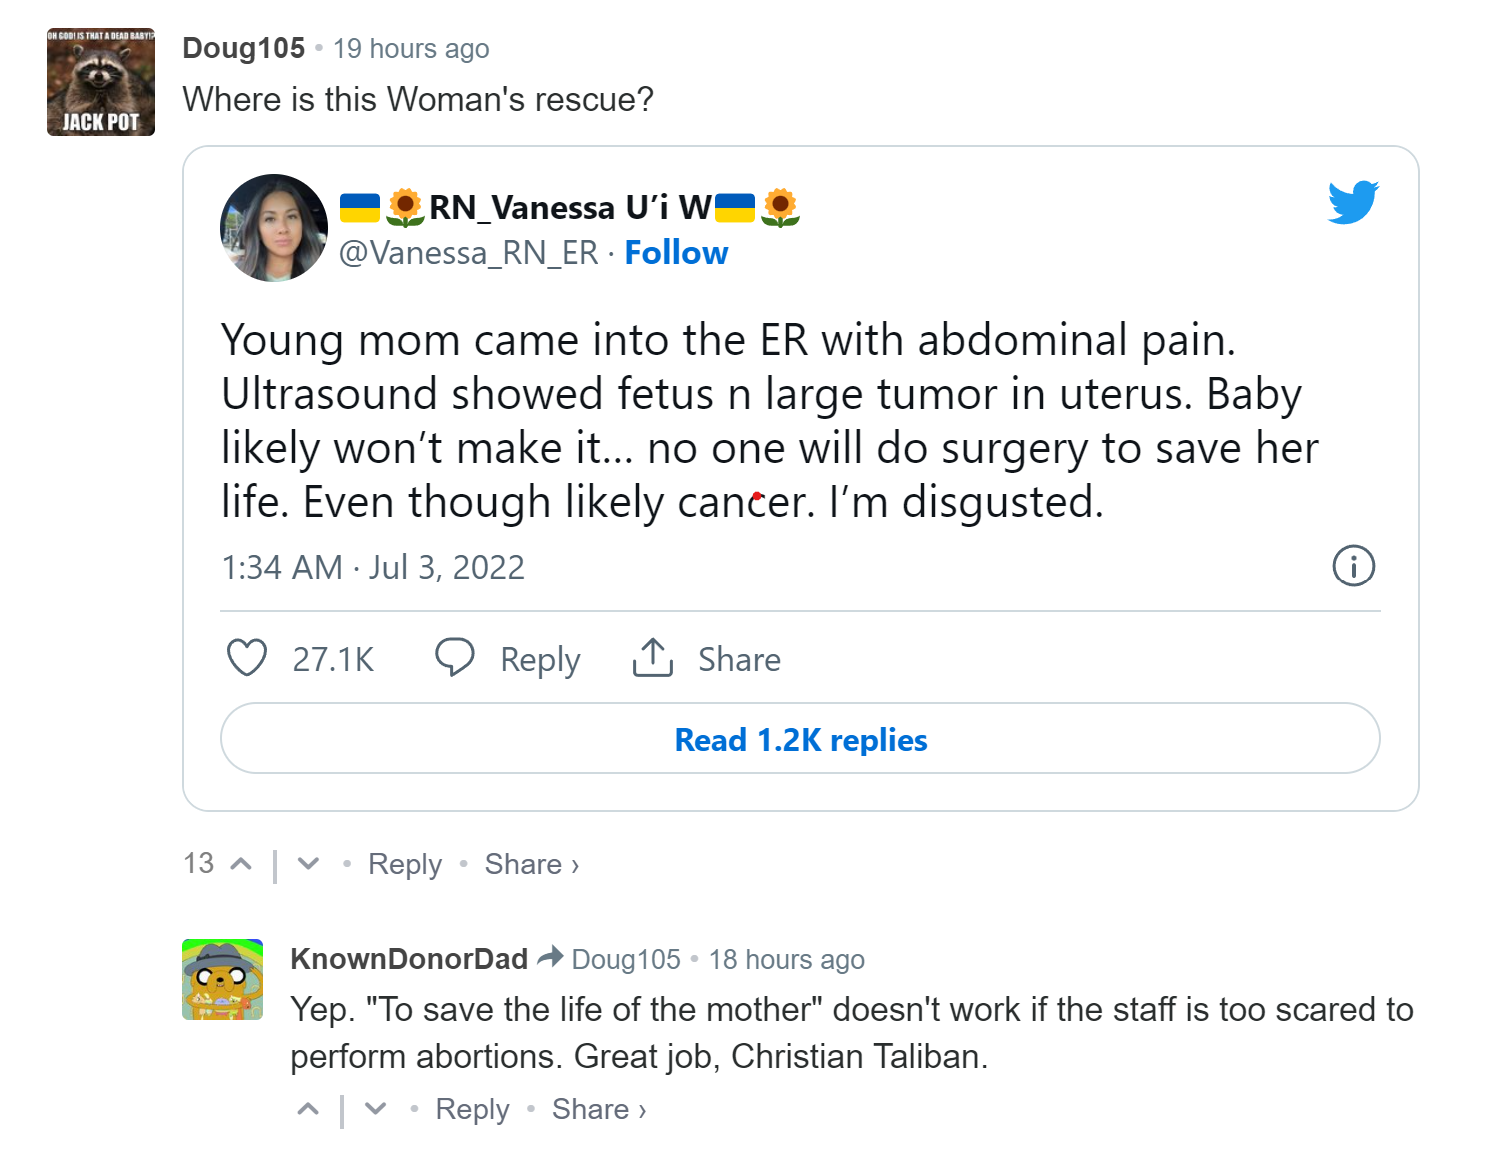This screenshot has width=1509, height=1161.
Task: Open the Doug105 username link
Action: (243, 48)
